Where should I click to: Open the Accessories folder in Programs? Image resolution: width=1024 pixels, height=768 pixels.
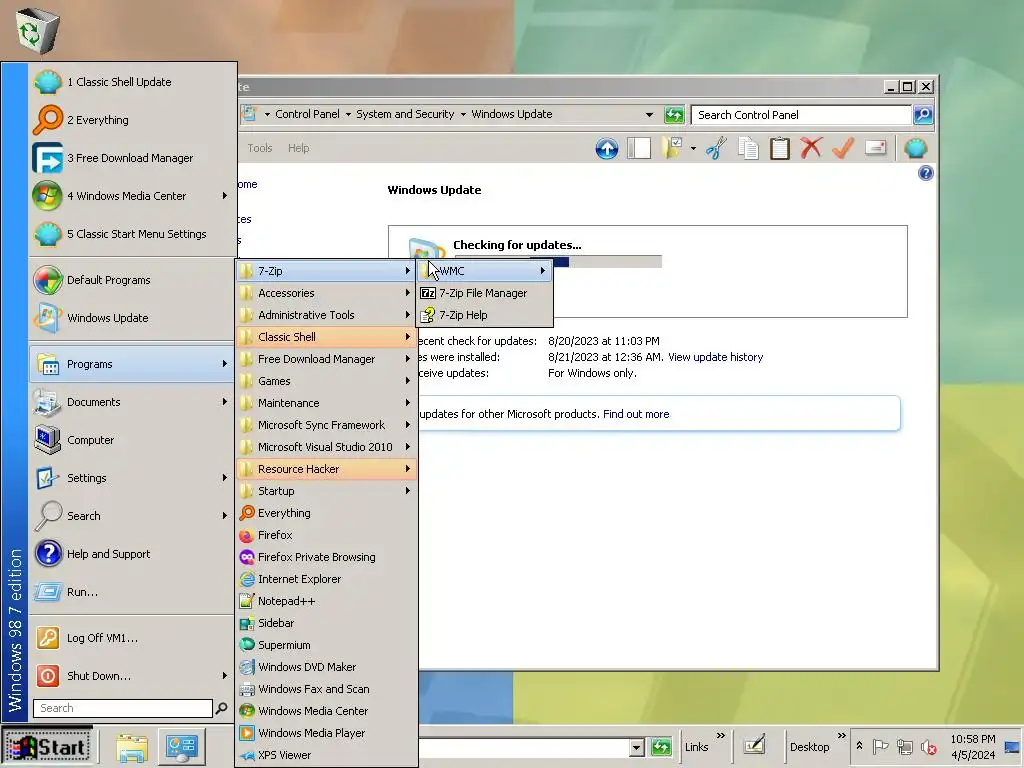point(327,293)
